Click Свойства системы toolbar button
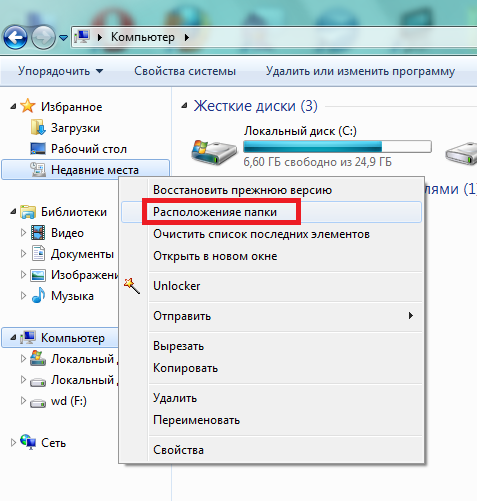Image resolution: width=477 pixels, height=501 pixels. click(x=185, y=71)
